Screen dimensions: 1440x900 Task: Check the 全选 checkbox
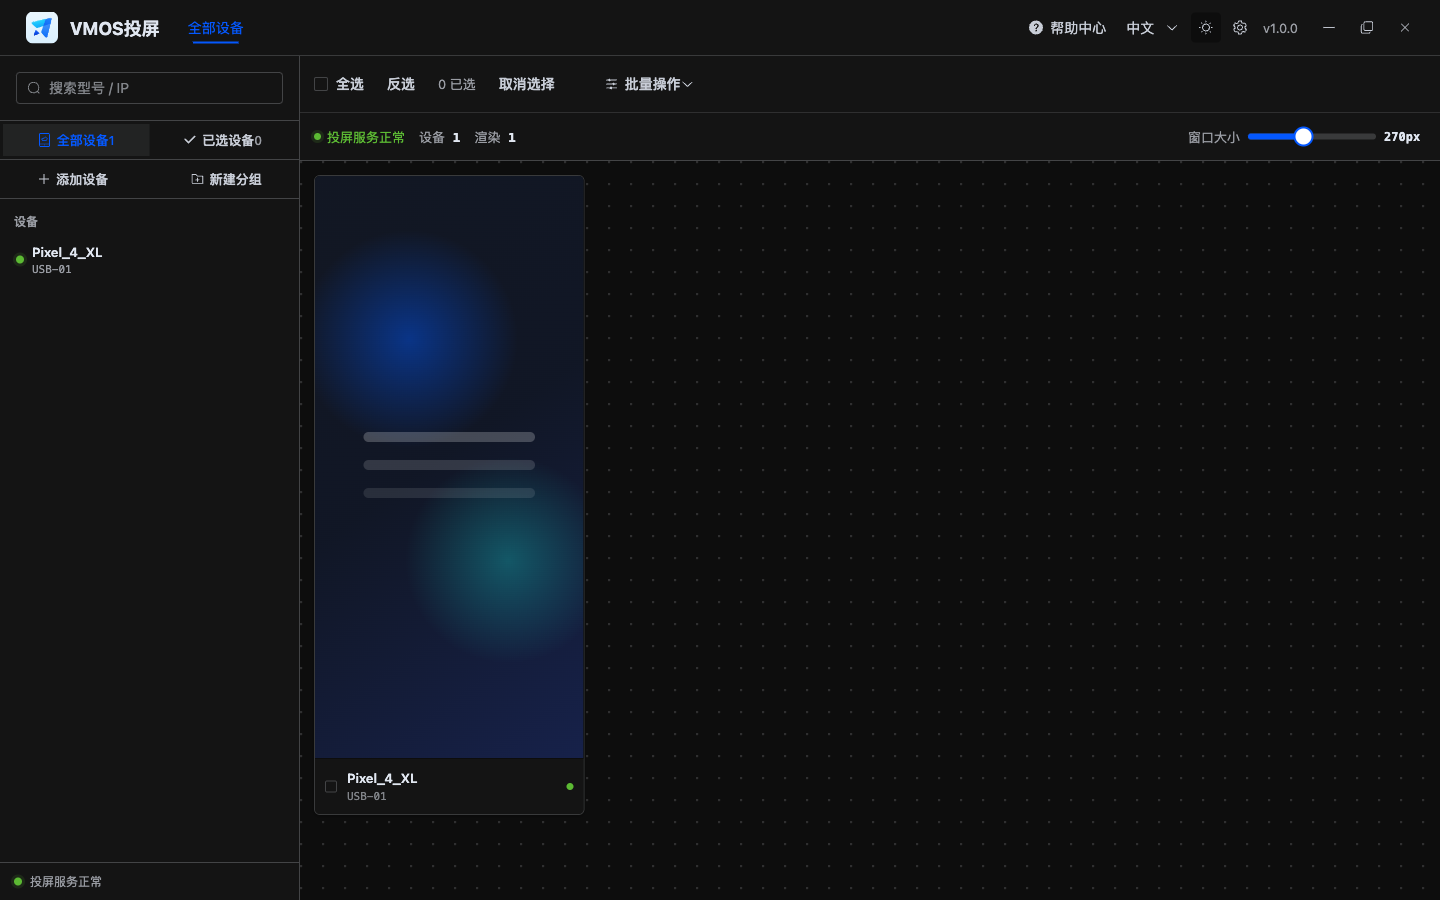(321, 84)
